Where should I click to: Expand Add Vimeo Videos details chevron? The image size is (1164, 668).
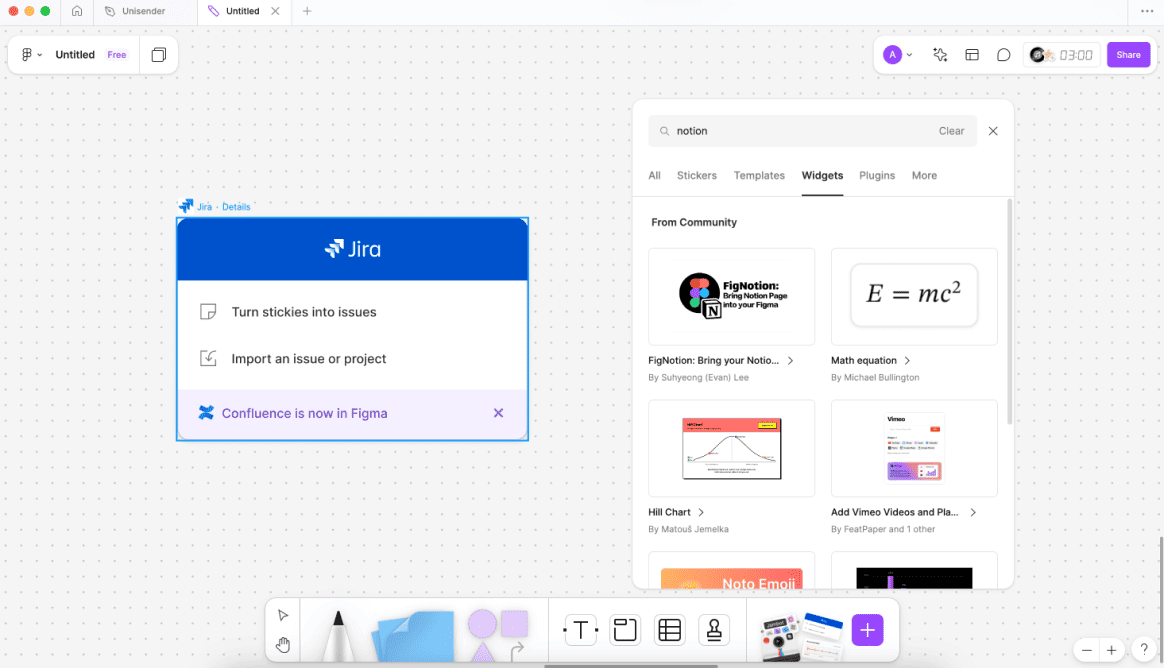[972, 512]
